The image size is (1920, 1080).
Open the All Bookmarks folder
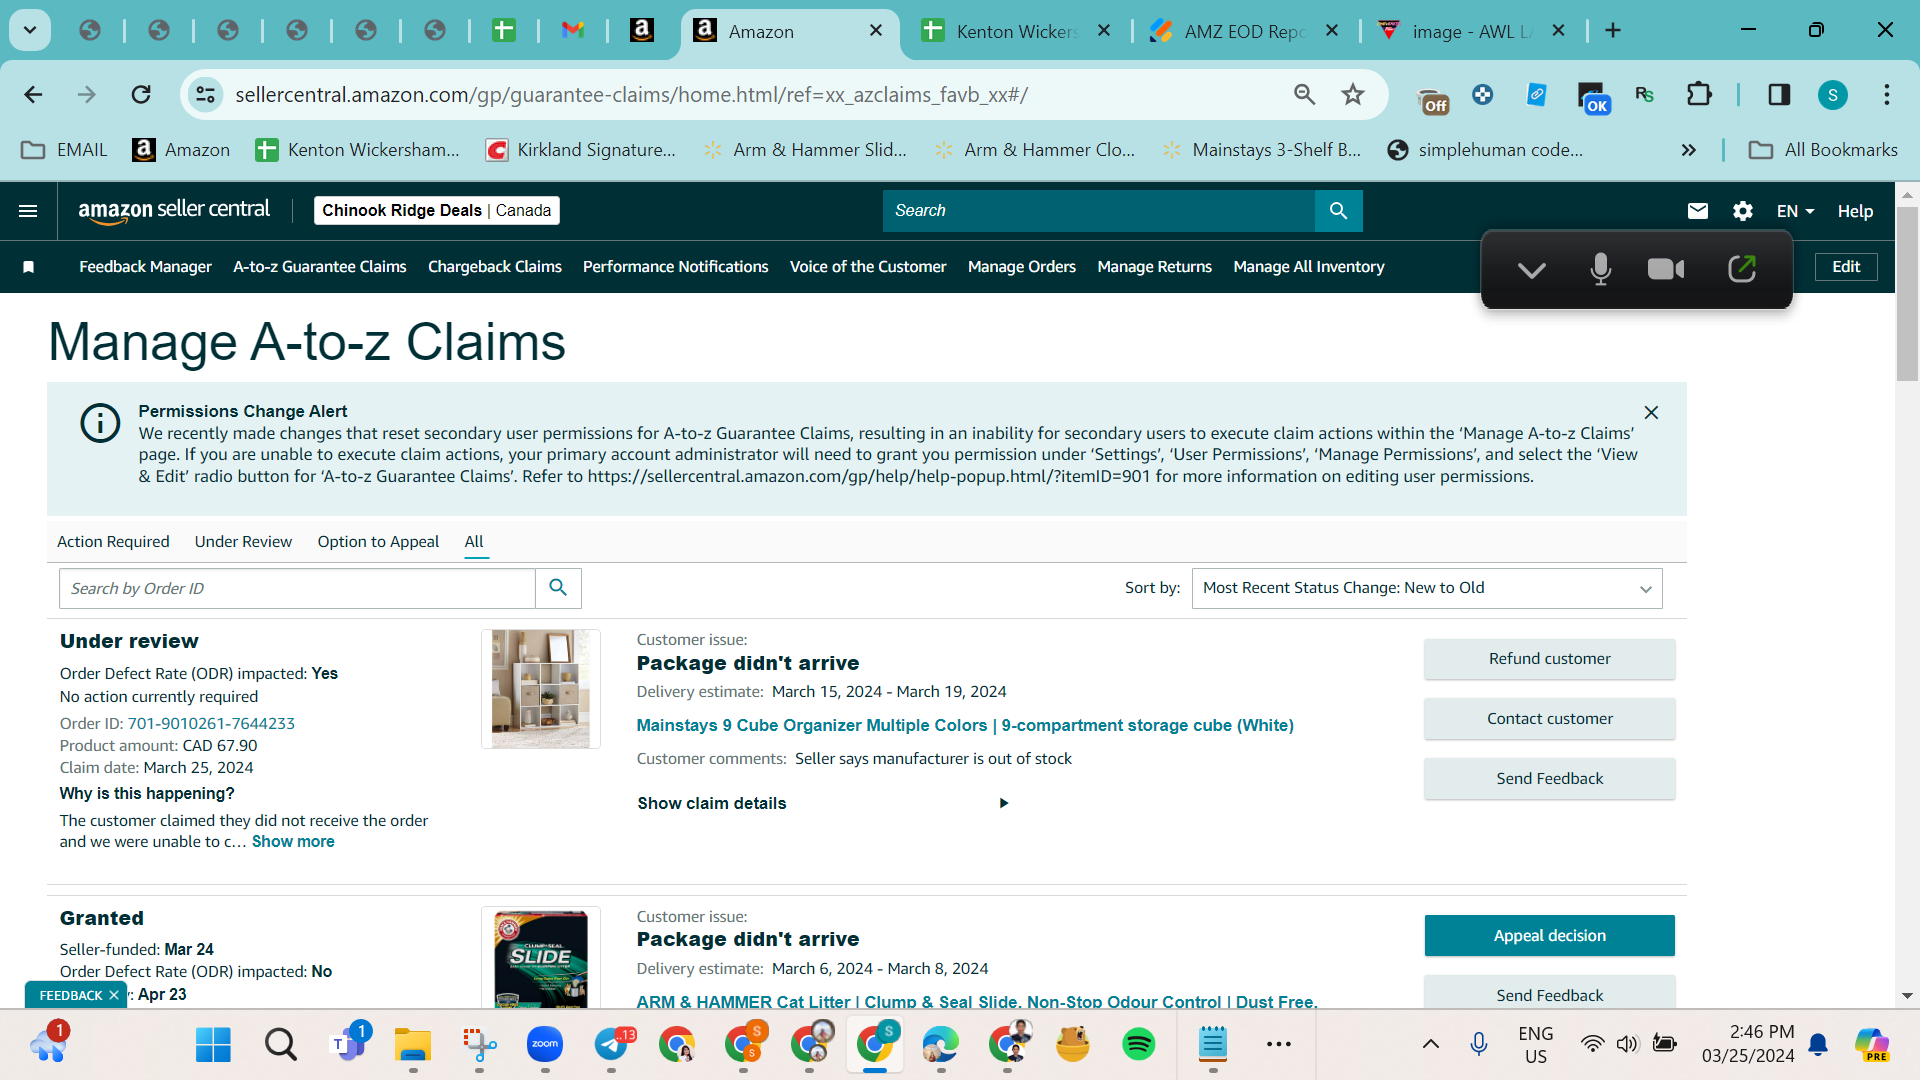click(x=1823, y=150)
